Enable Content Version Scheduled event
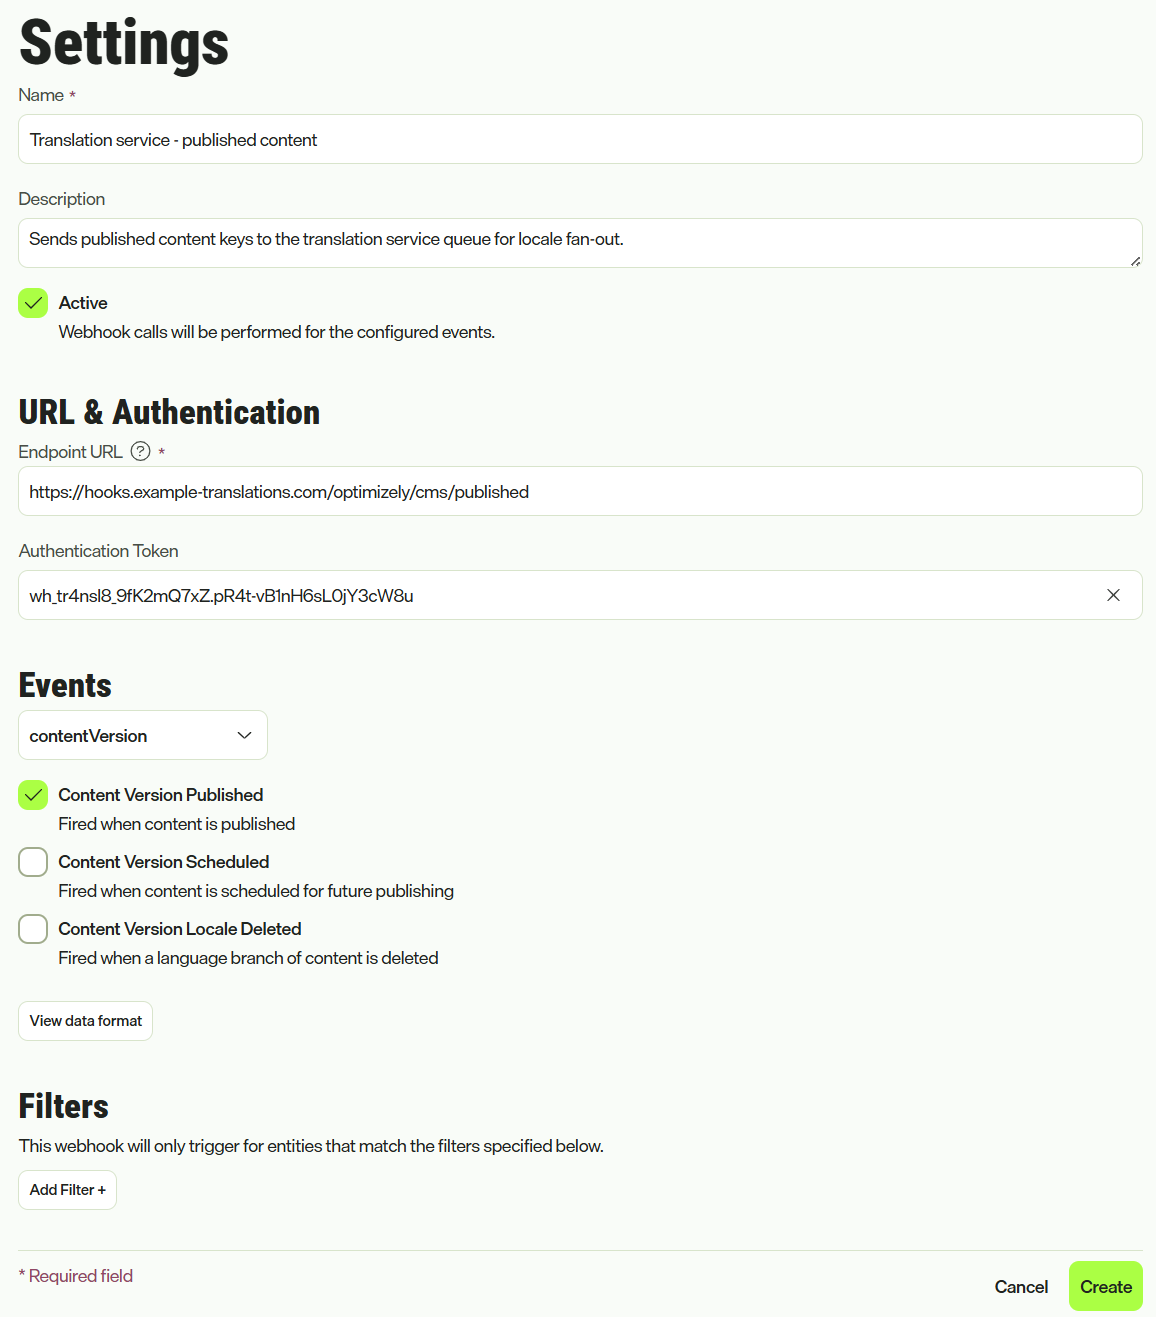This screenshot has width=1156, height=1317. tap(33, 862)
